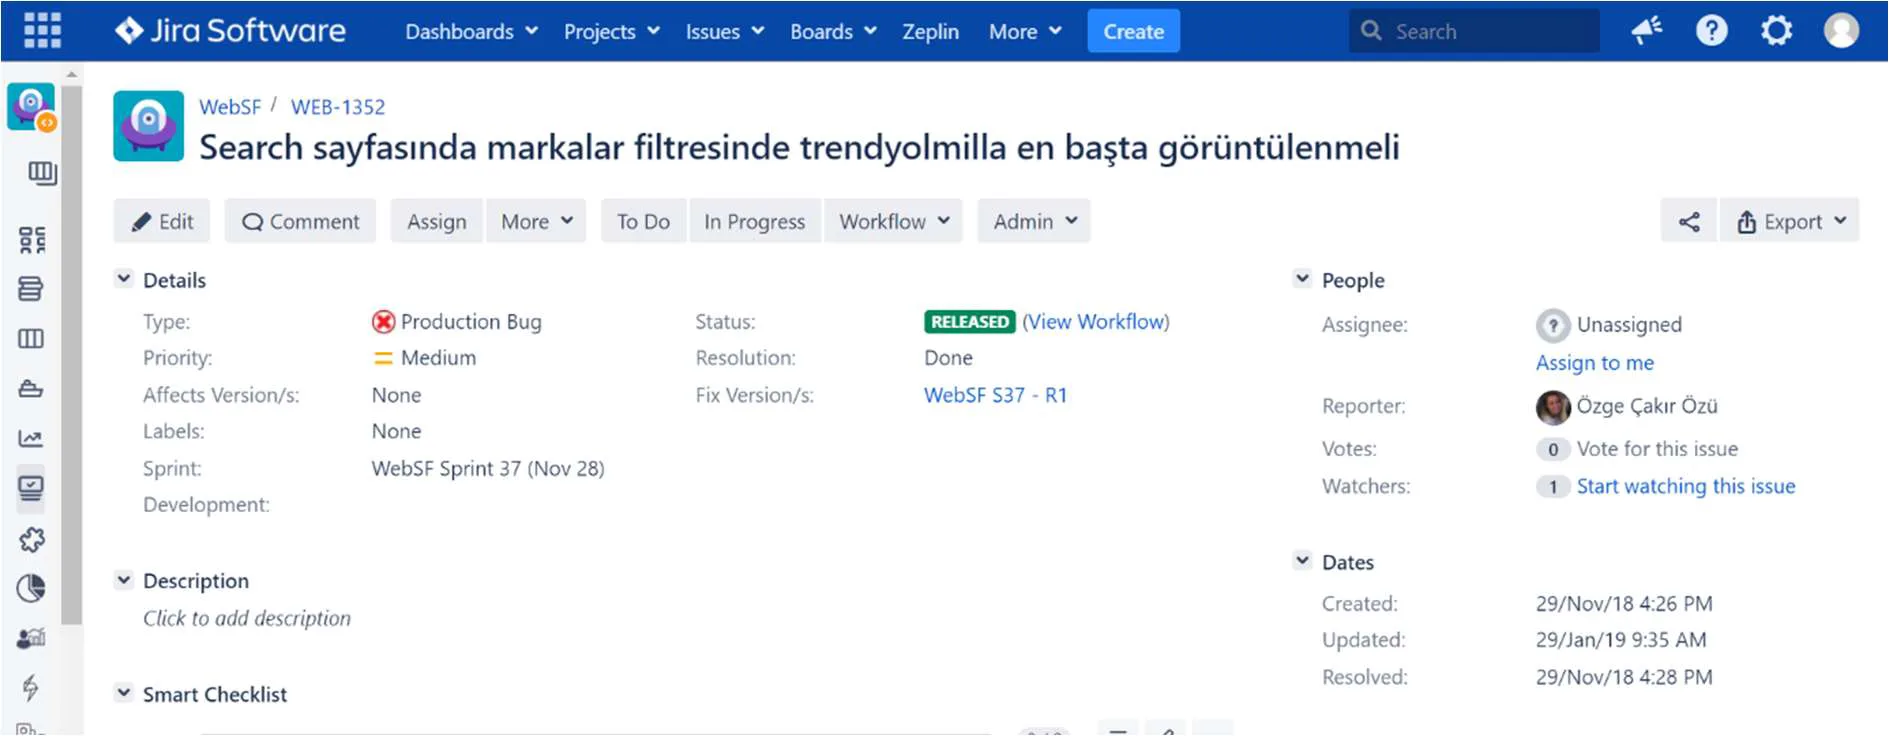Click the WebSF Sprint 37 (Nov 28) value

488,468
